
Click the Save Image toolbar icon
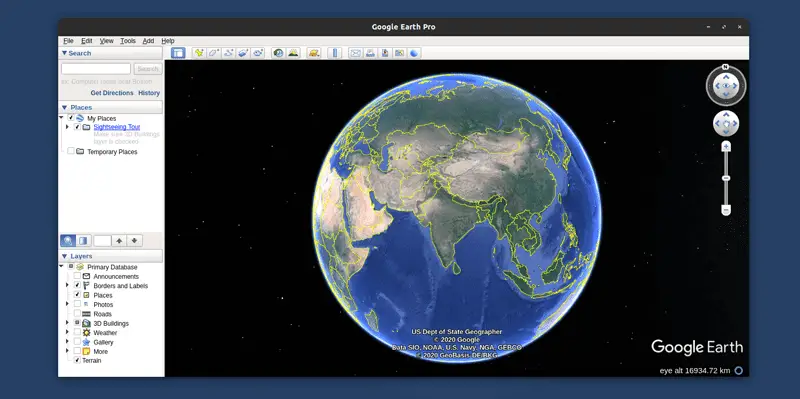(385, 53)
